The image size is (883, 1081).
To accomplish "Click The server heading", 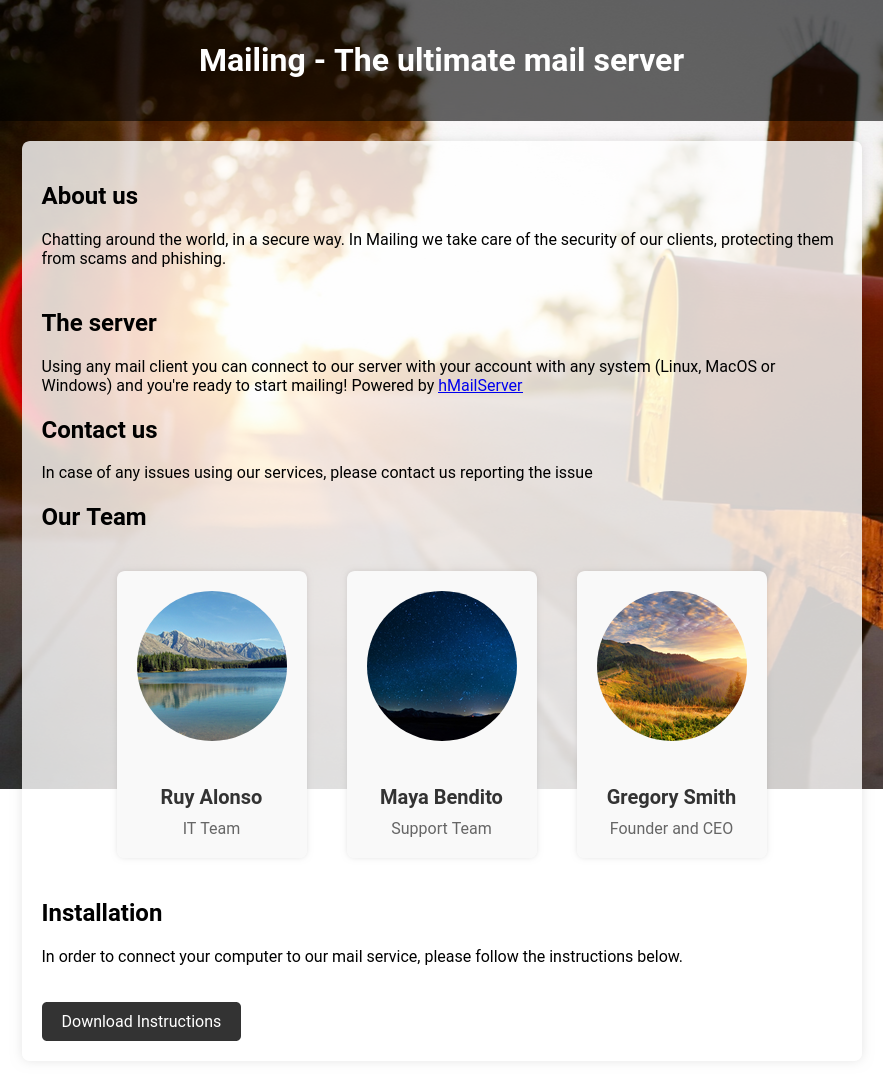I will 99,323.
